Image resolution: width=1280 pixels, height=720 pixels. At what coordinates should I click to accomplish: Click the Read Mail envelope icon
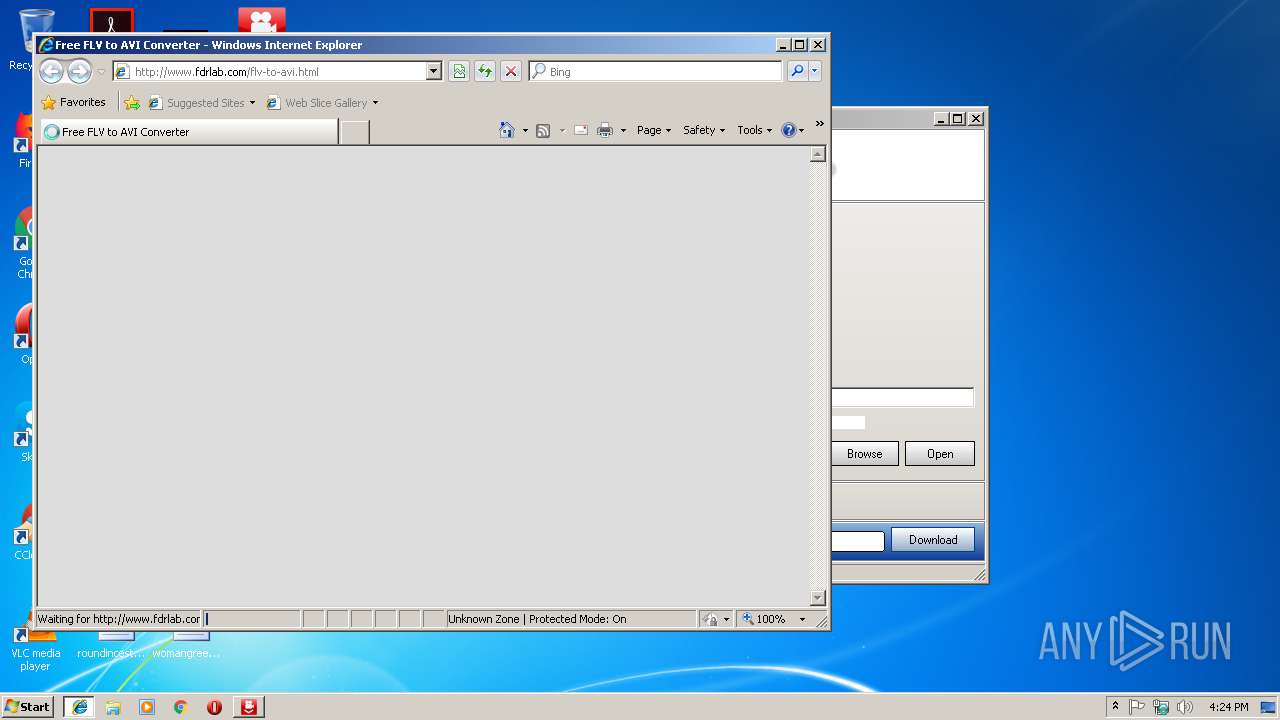(x=580, y=130)
